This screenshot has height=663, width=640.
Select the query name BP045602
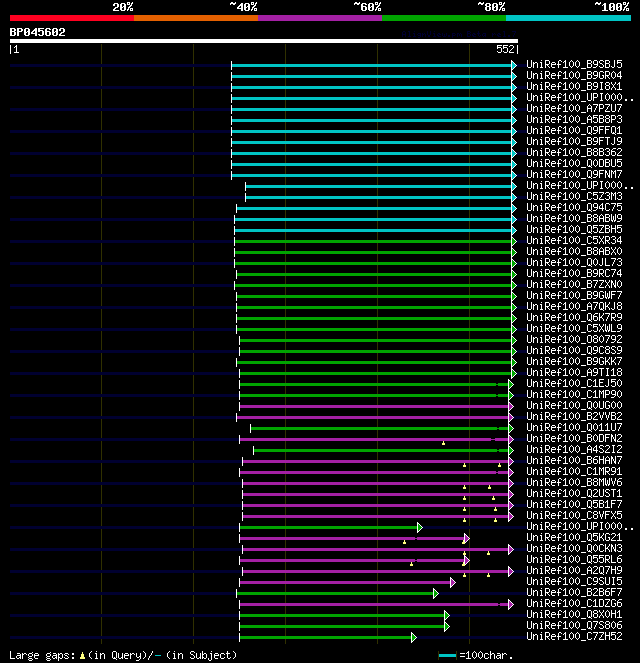click(x=38, y=32)
